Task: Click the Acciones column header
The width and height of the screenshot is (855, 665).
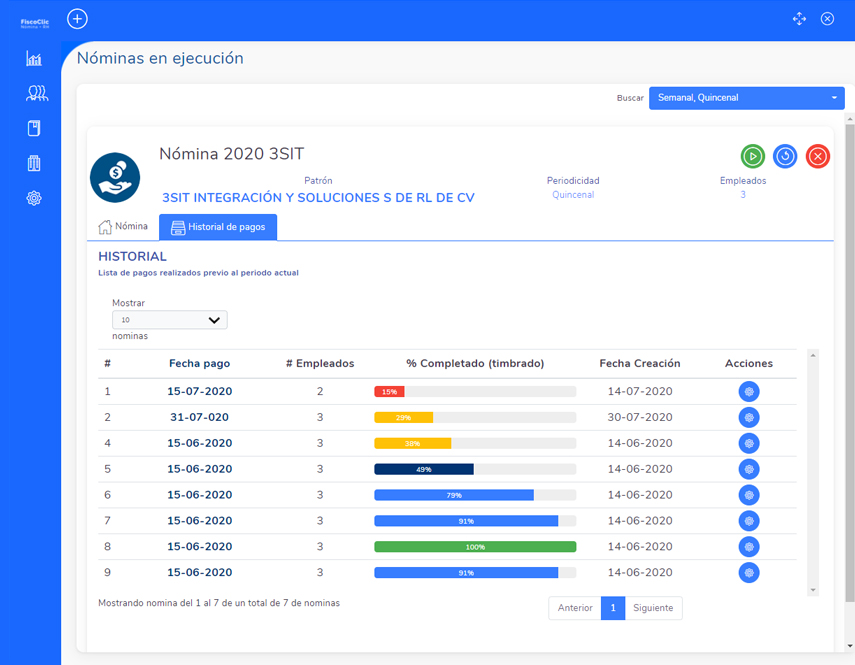Action: coord(749,364)
